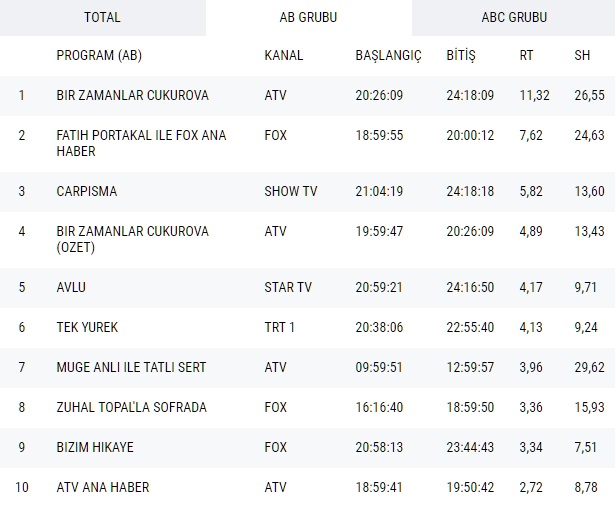
Task: Click the SH column header
Action: pos(582,54)
